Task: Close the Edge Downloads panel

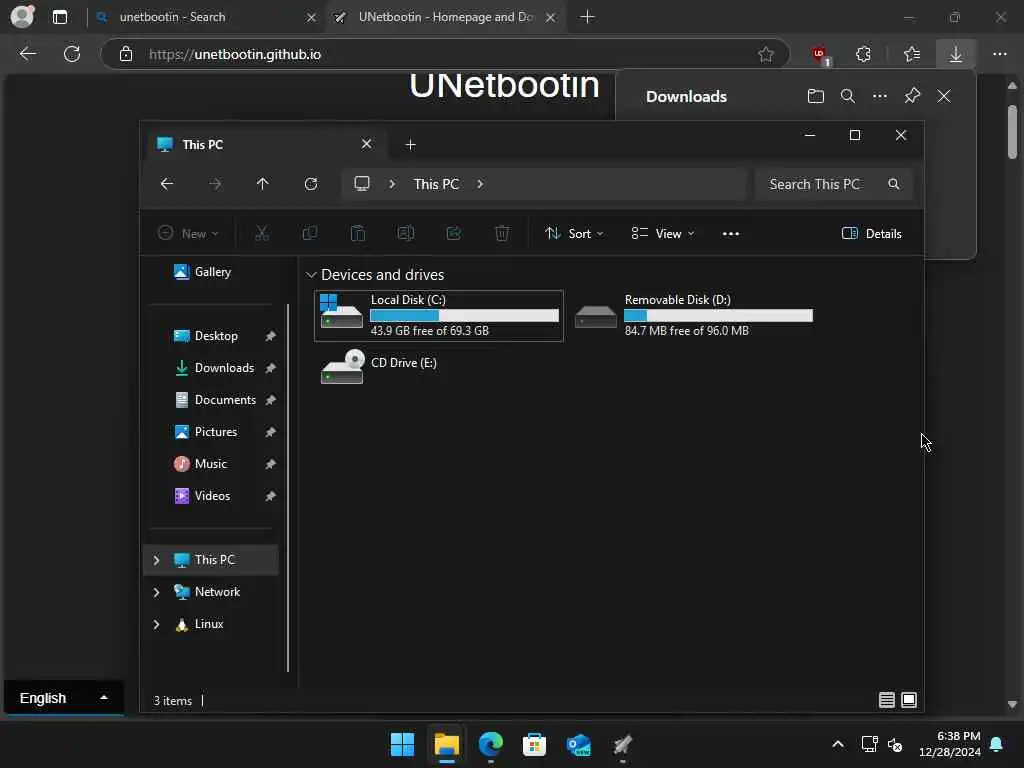Action: 944,97
